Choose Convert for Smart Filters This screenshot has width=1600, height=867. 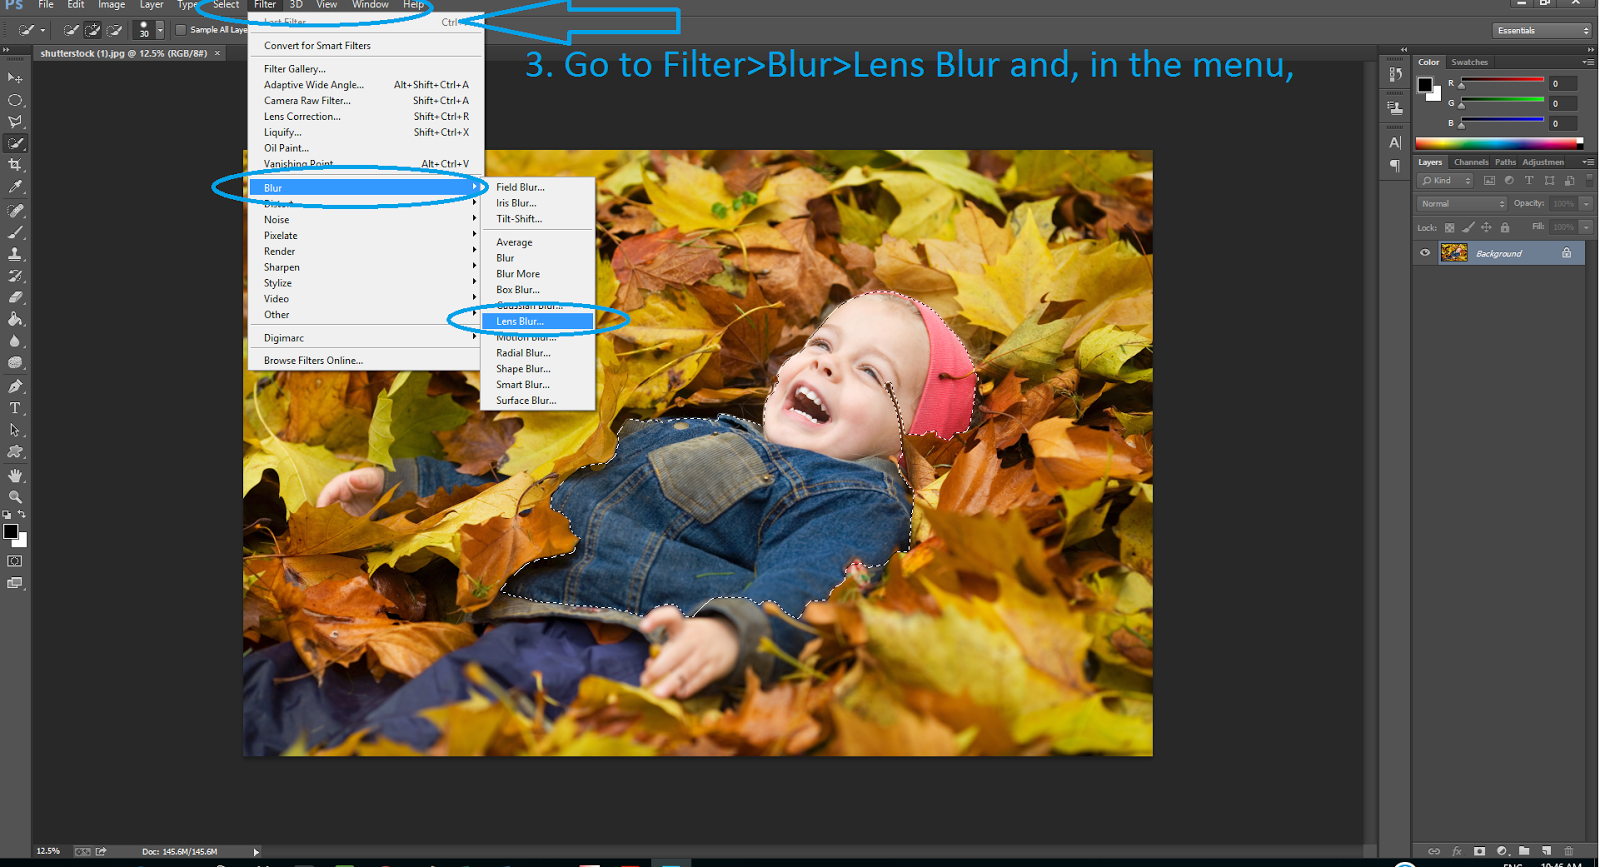coord(366,46)
